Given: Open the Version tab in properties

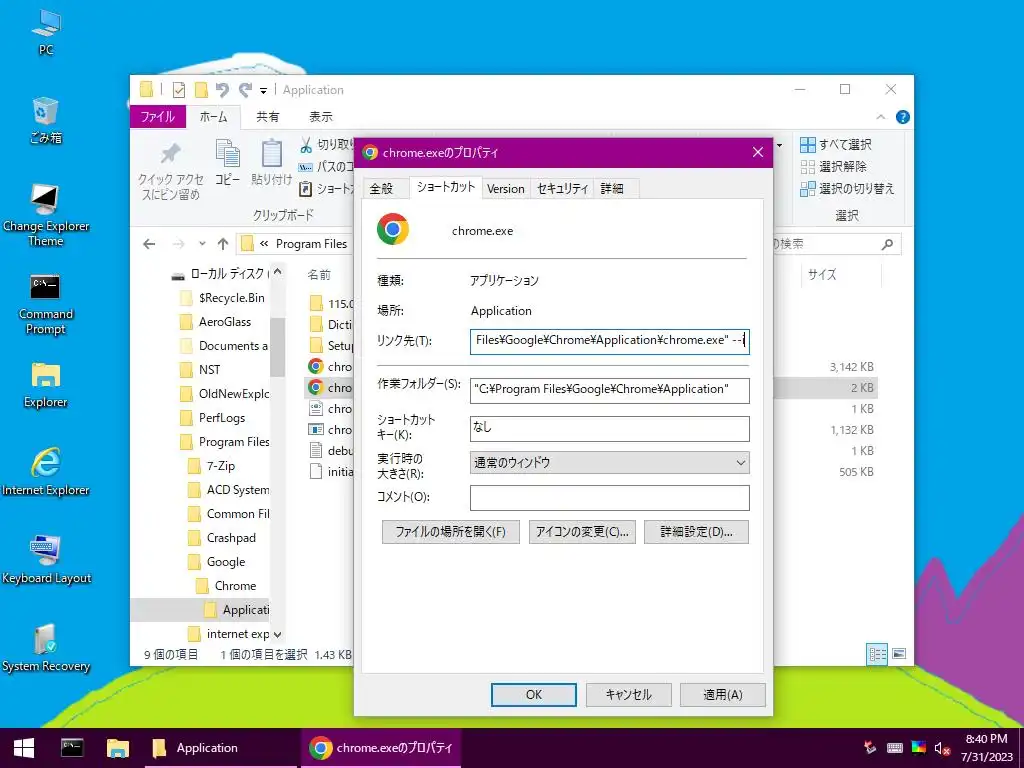Looking at the screenshot, I should pyautogui.click(x=505, y=189).
